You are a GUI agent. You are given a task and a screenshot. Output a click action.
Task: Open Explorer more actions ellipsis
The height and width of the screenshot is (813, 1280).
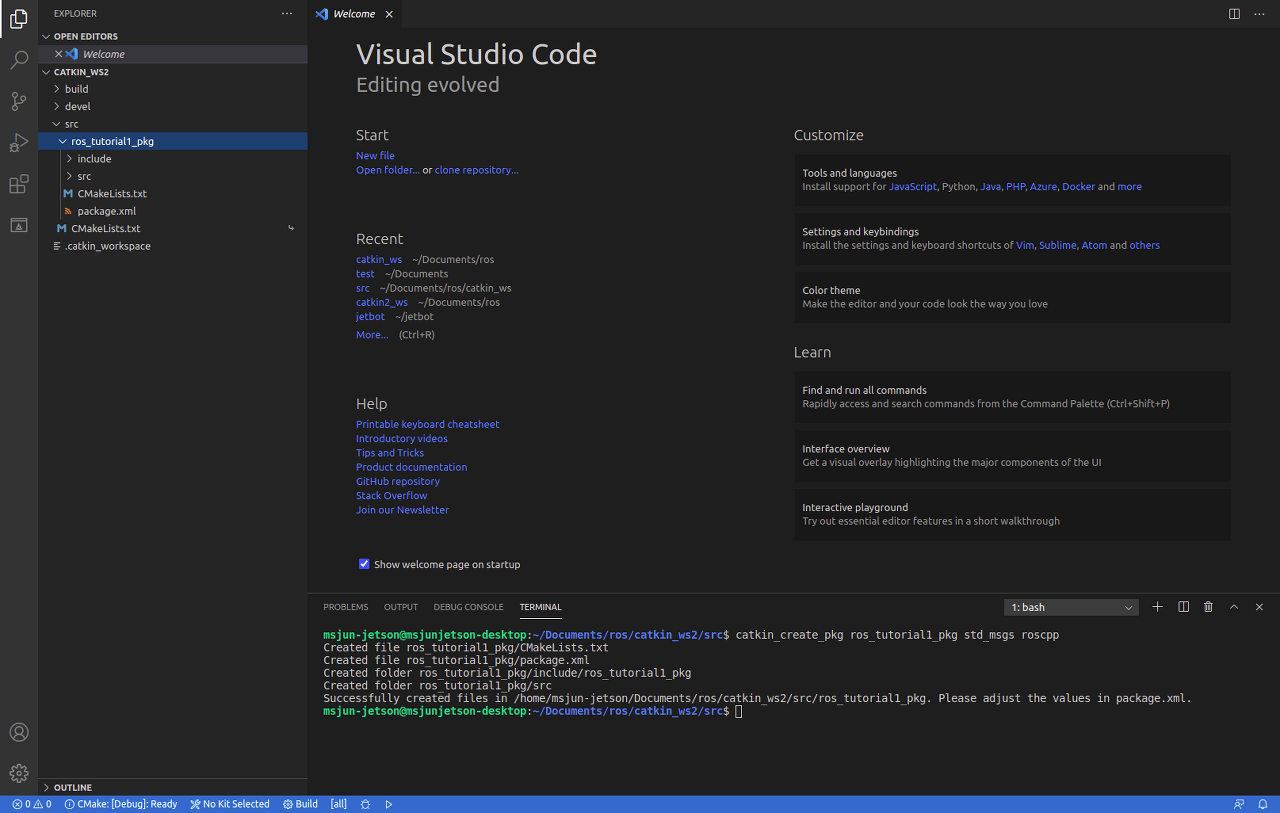pyautogui.click(x=287, y=14)
